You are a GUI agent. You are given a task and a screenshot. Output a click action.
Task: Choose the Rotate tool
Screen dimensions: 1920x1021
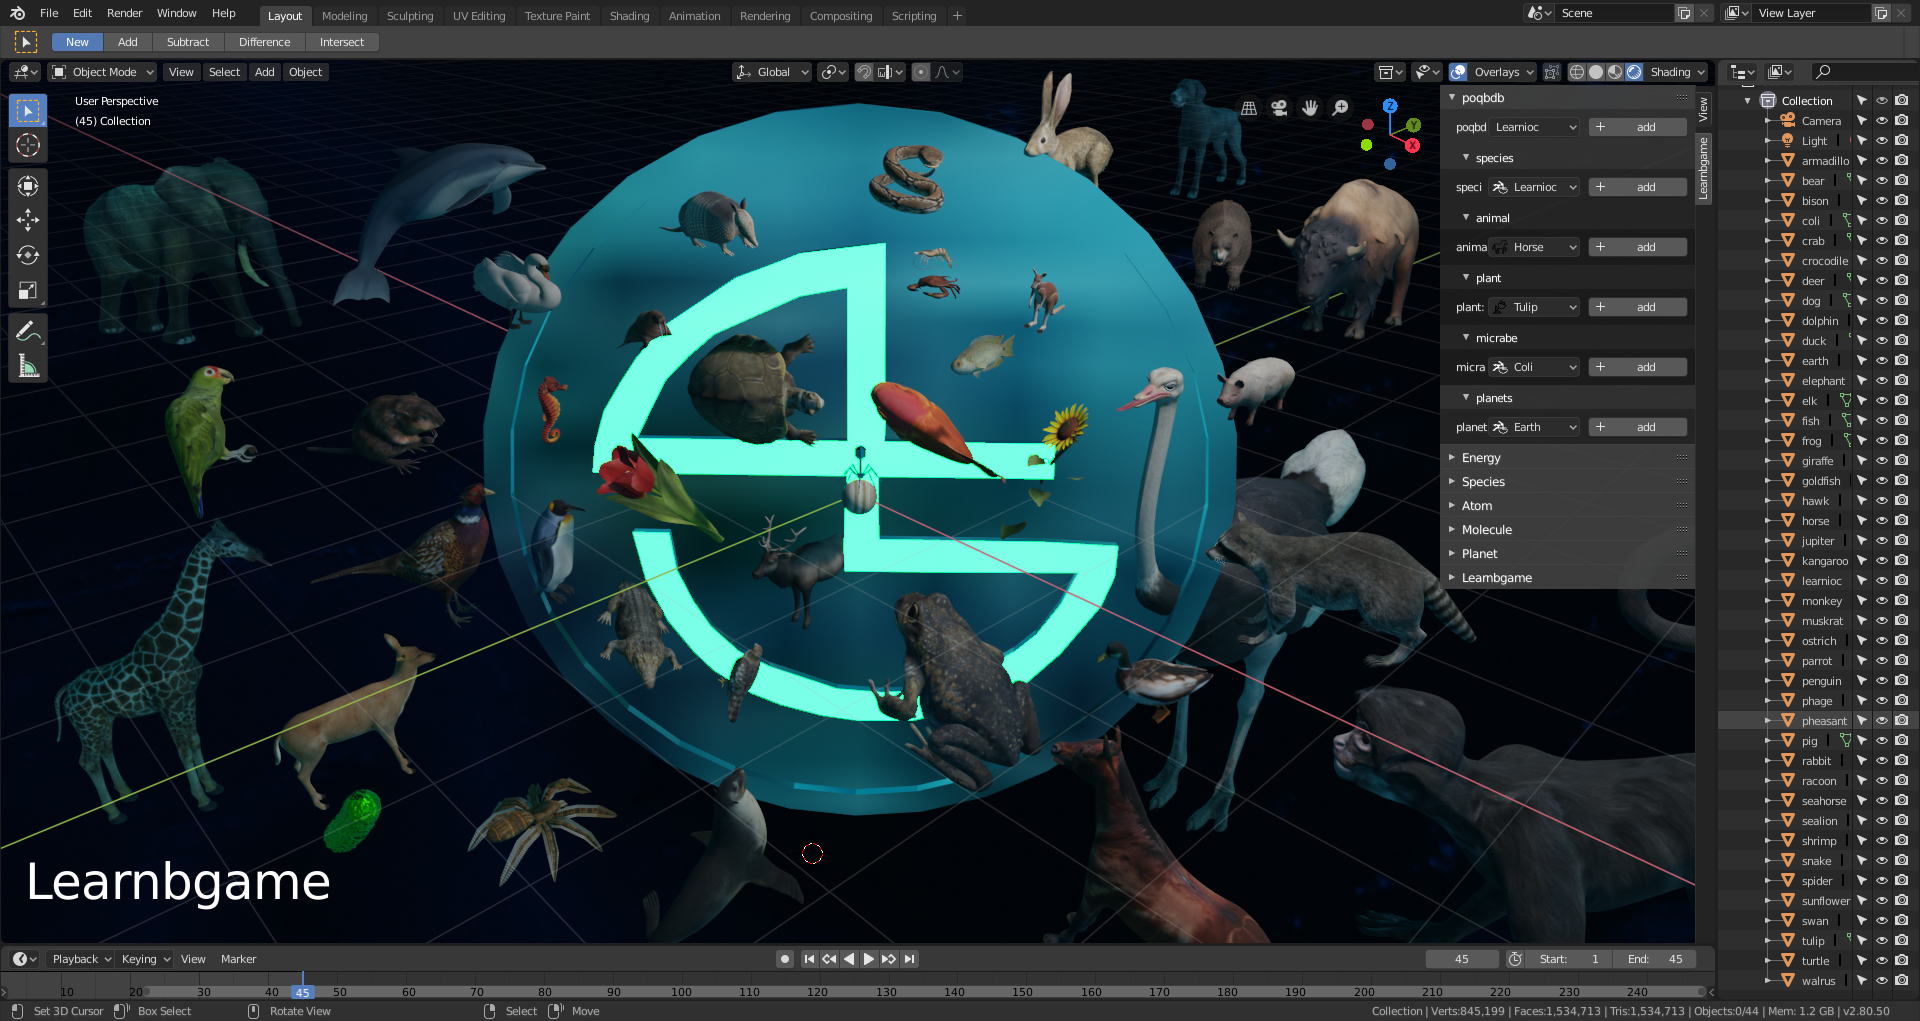tap(28, 256)
